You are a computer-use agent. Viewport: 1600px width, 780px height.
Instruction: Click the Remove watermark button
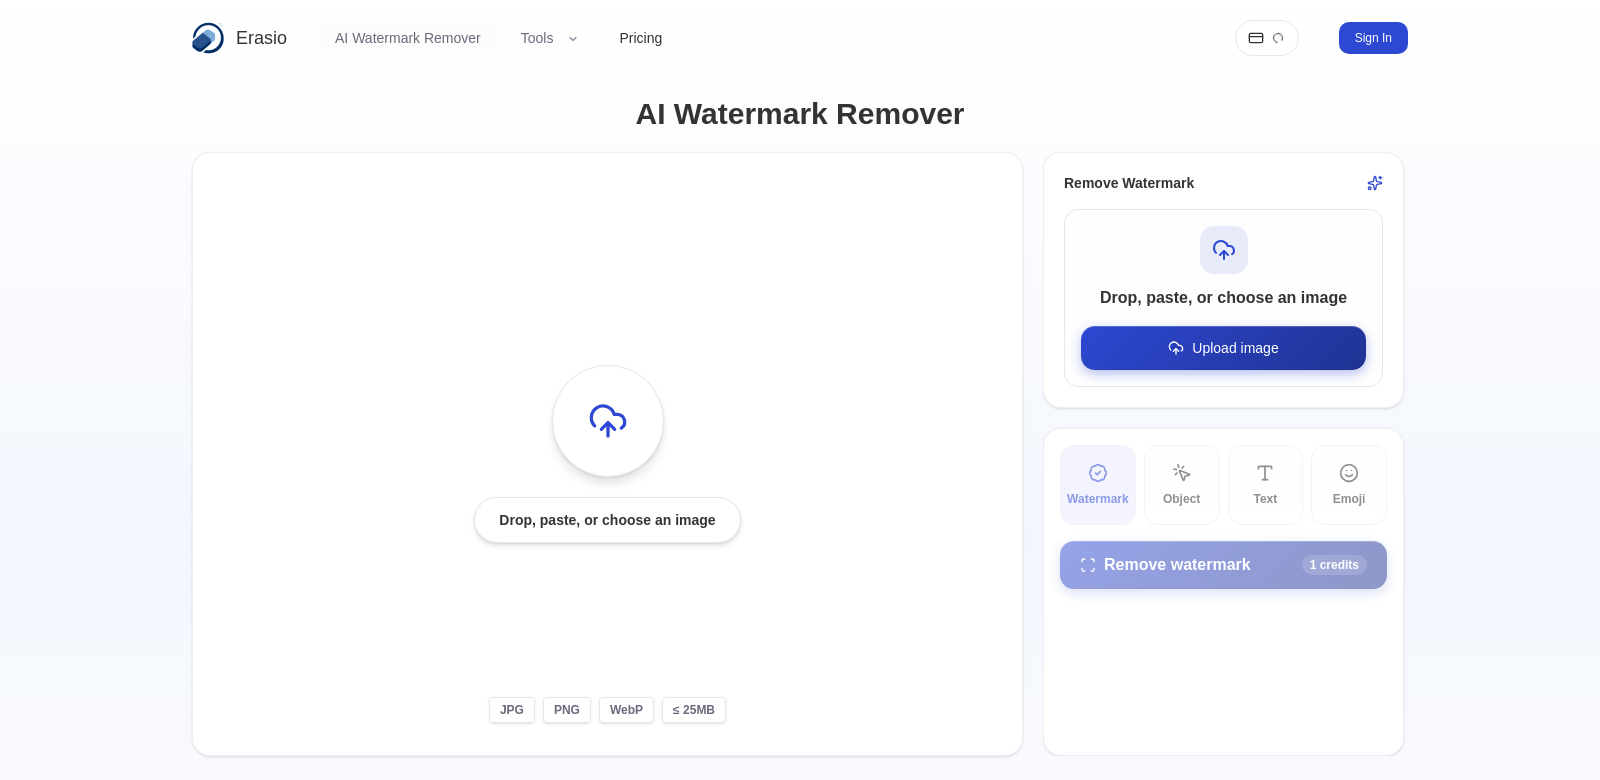tap(1223, 565)
